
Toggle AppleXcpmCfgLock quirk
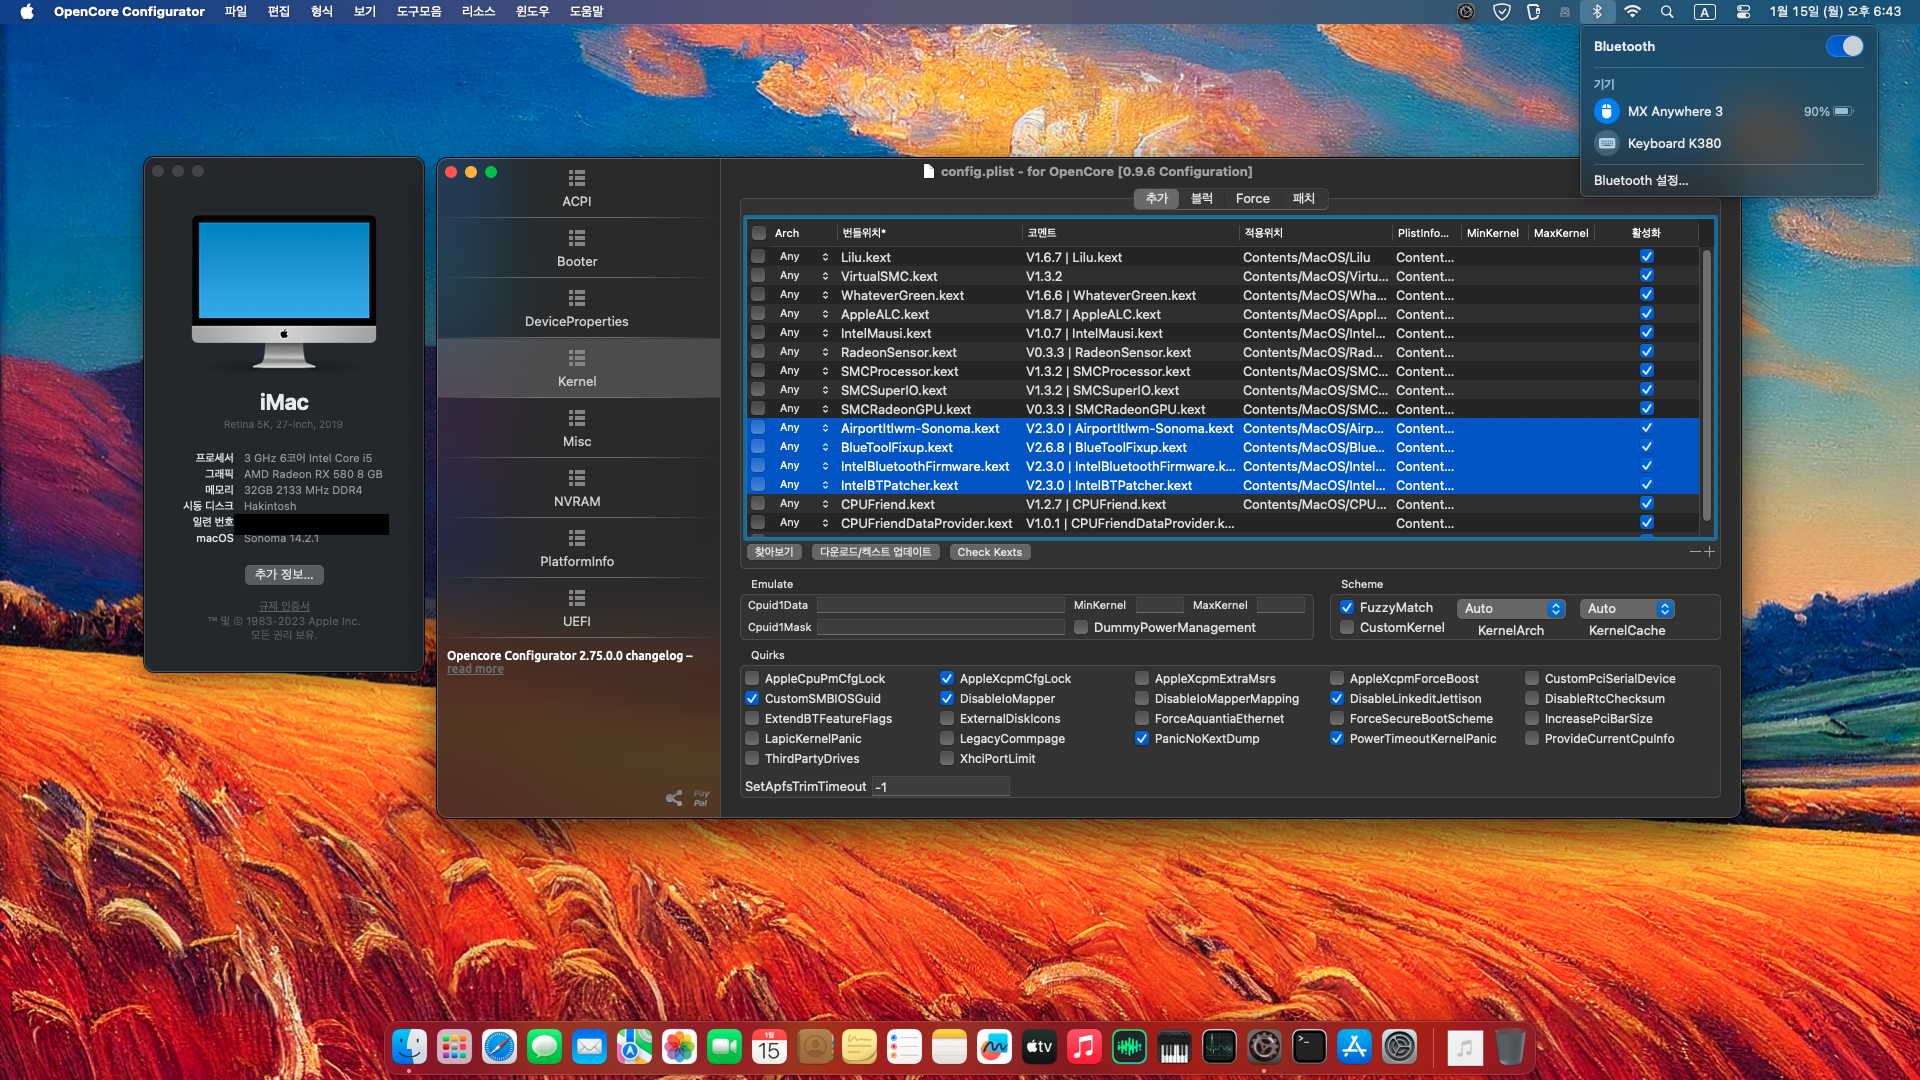[946, 678]
